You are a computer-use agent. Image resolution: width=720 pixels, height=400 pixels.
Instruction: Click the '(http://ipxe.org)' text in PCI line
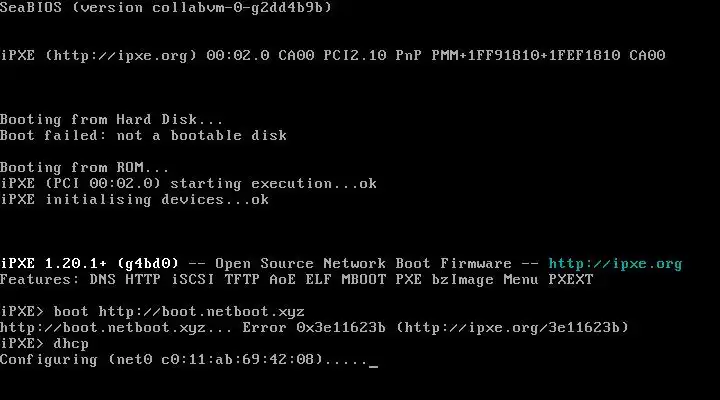tap(121, 56)
